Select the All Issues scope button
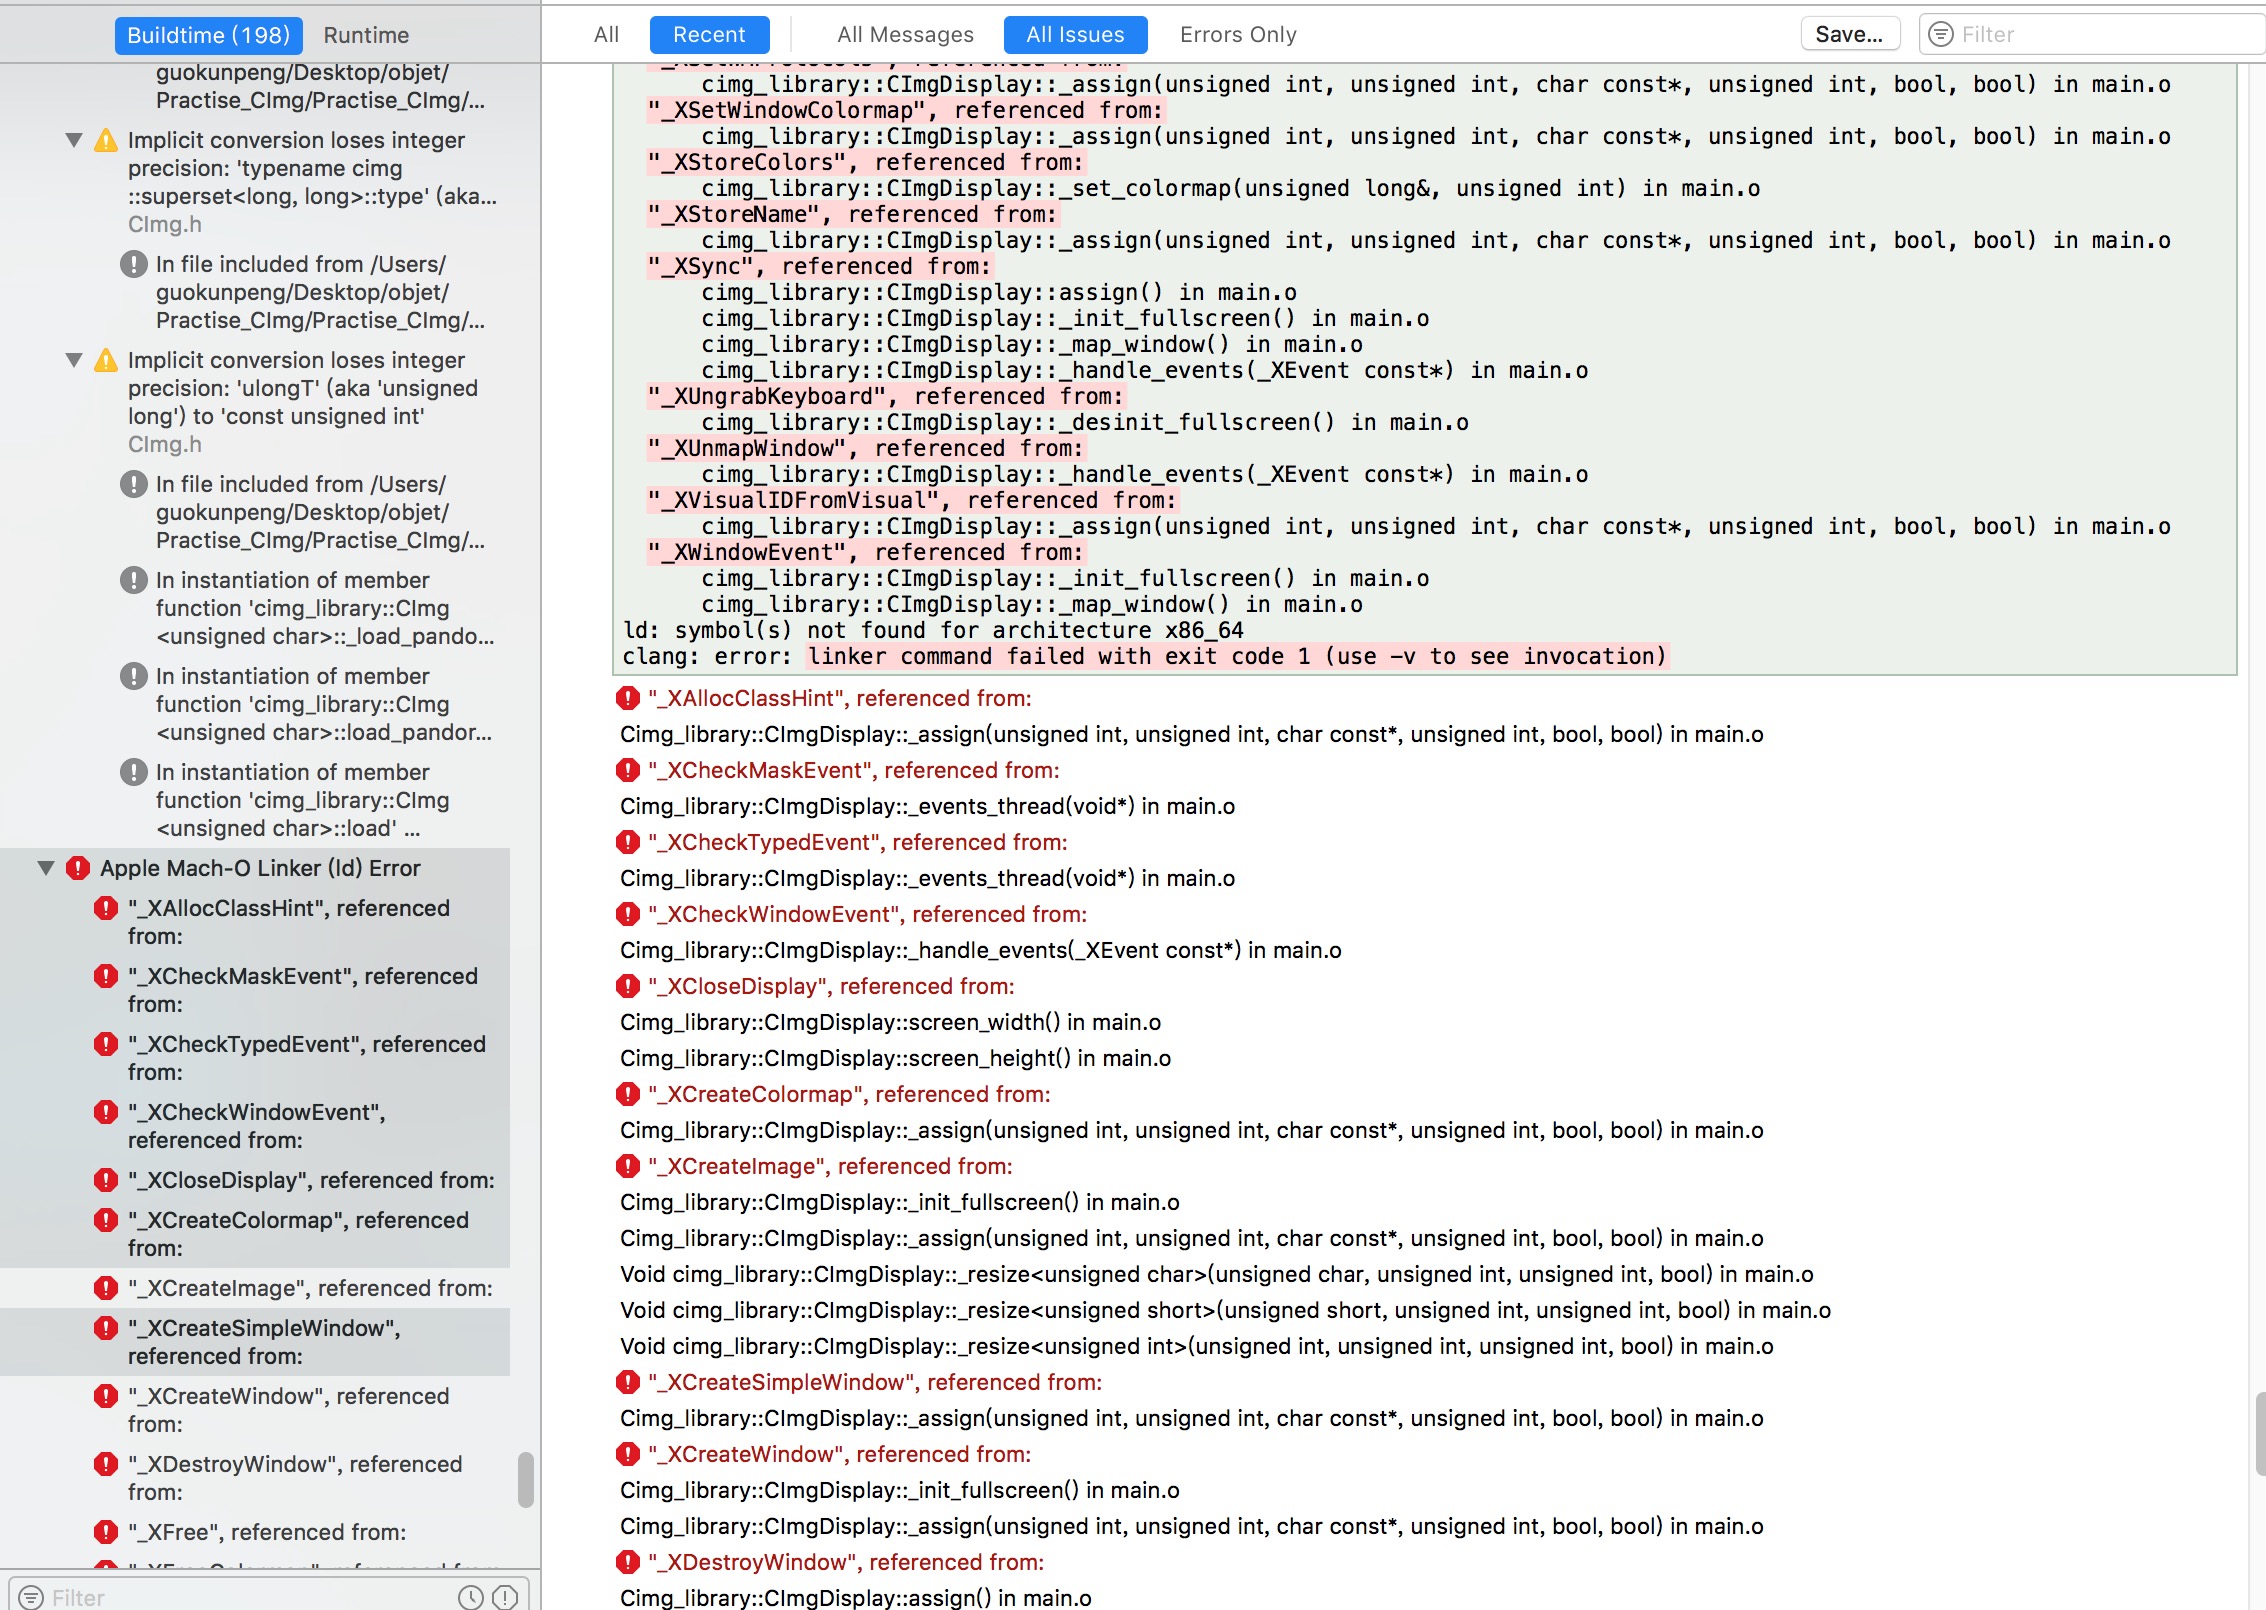The width and height of the screenshot is (2266, 1610). [1074, 34]
